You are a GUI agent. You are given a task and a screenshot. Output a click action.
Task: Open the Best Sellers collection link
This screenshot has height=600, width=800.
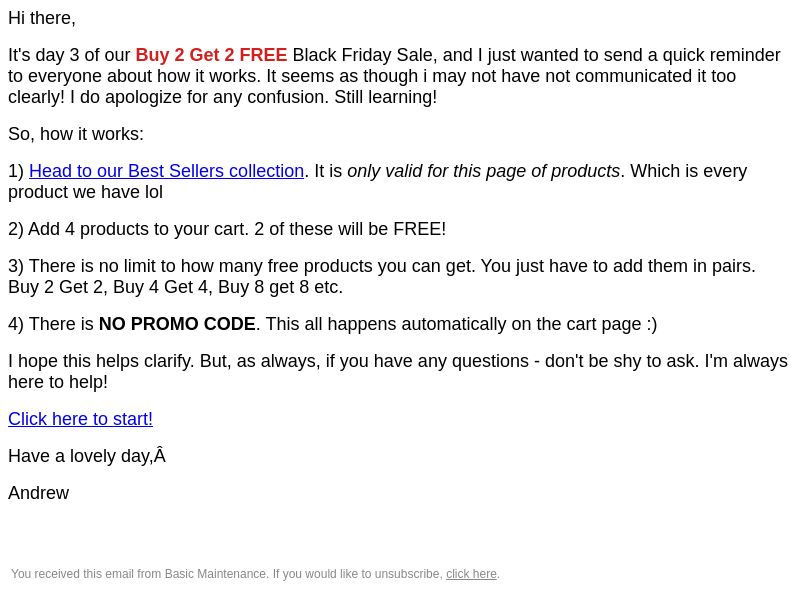click(x=166, y=171)
